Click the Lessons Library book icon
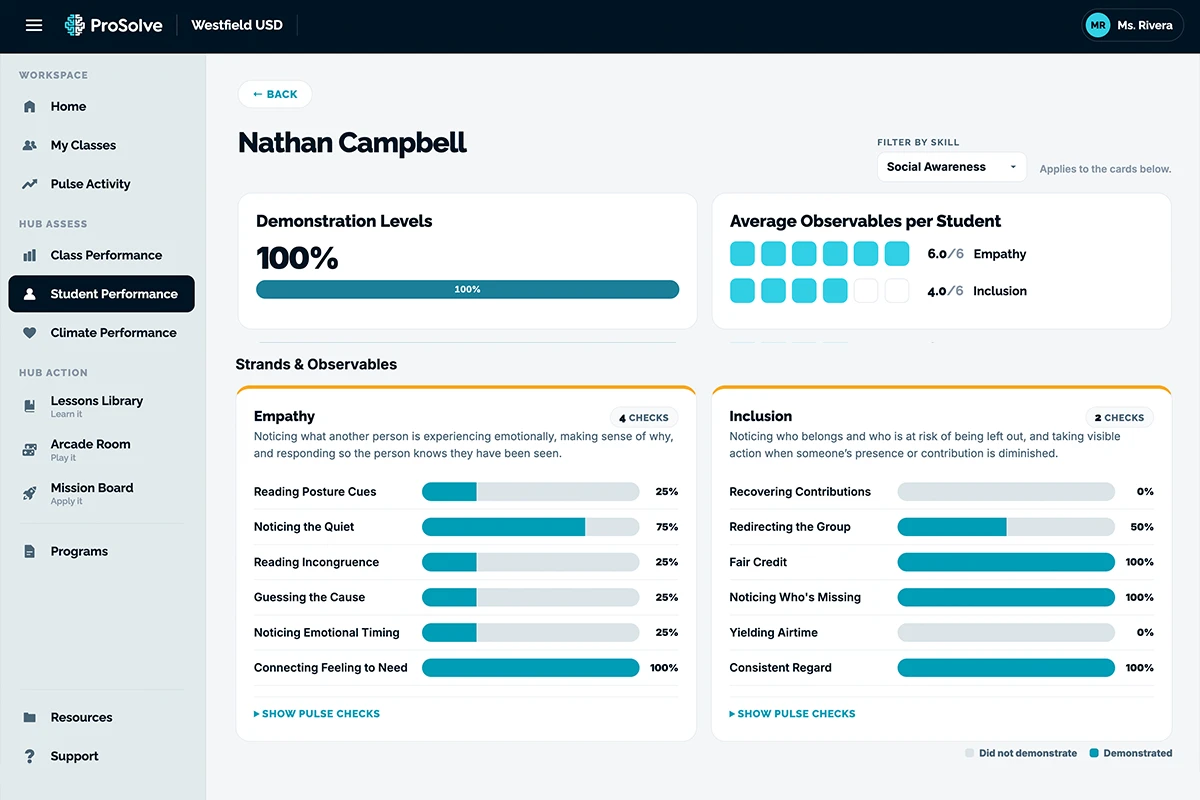 30,406
